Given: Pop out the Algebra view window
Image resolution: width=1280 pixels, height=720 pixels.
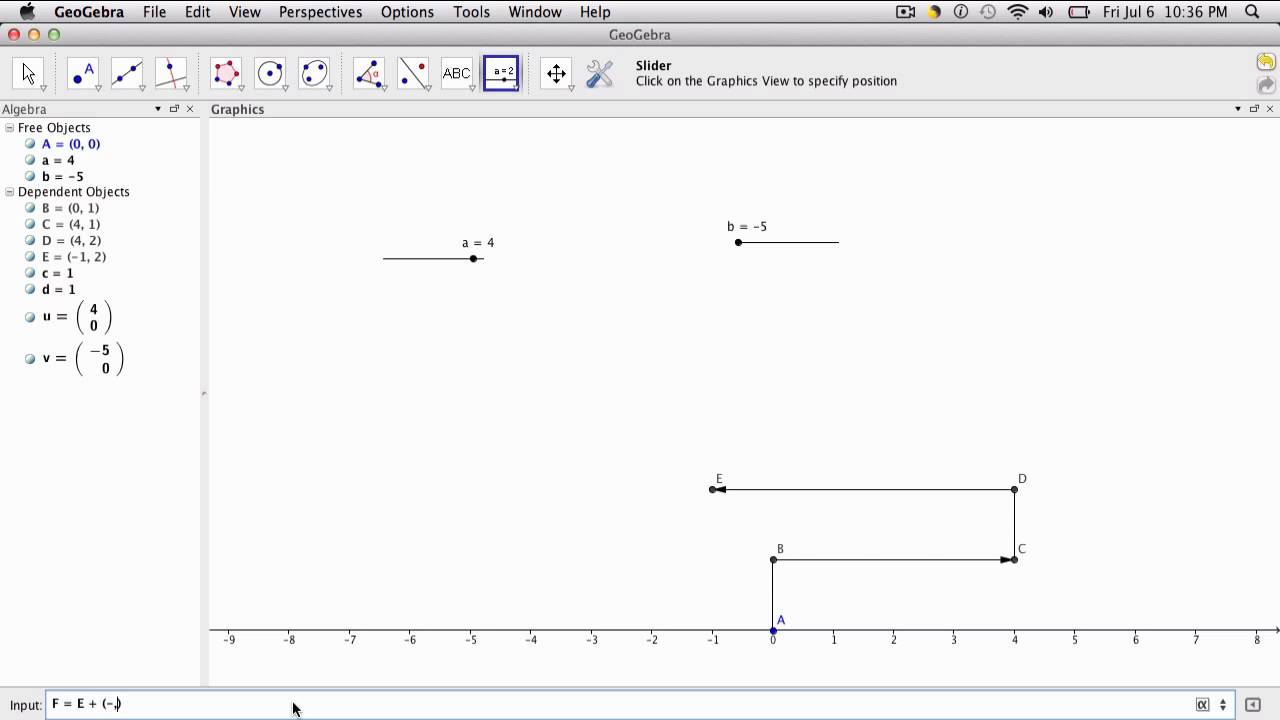Looking at the screenshot, I should 174,109.
